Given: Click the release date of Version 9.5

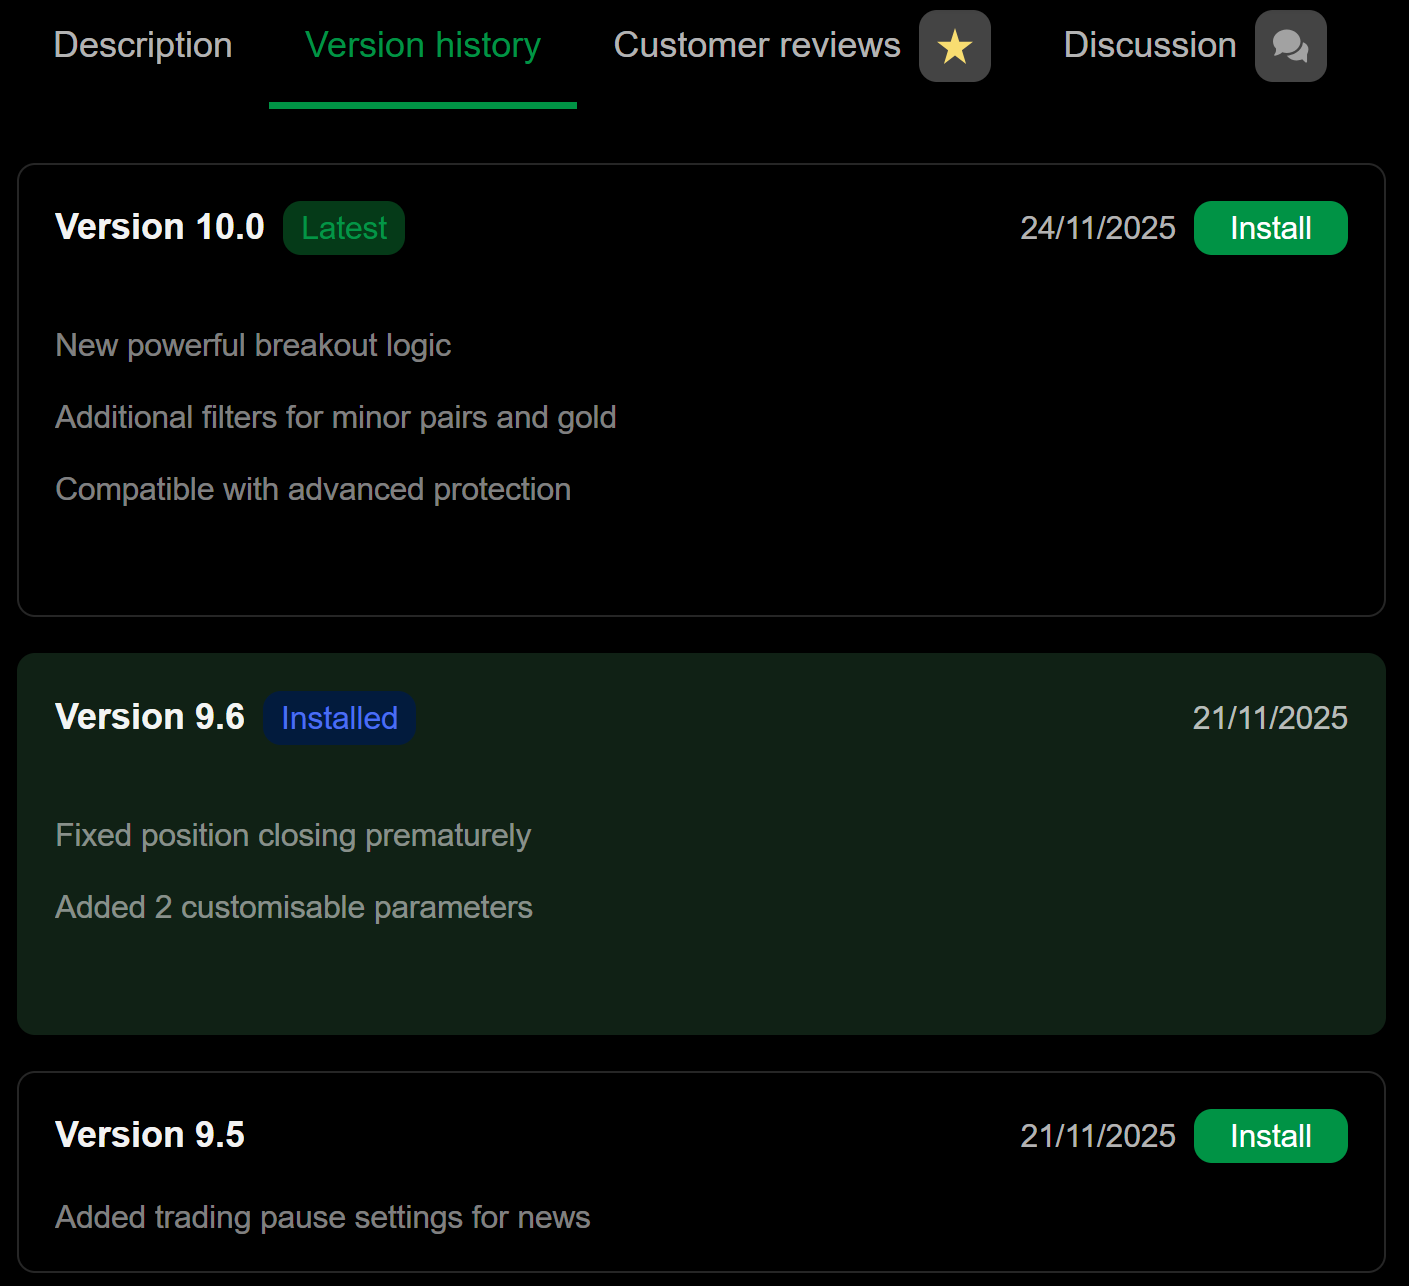Looking at the screenshot, I should point(1097,1136).
